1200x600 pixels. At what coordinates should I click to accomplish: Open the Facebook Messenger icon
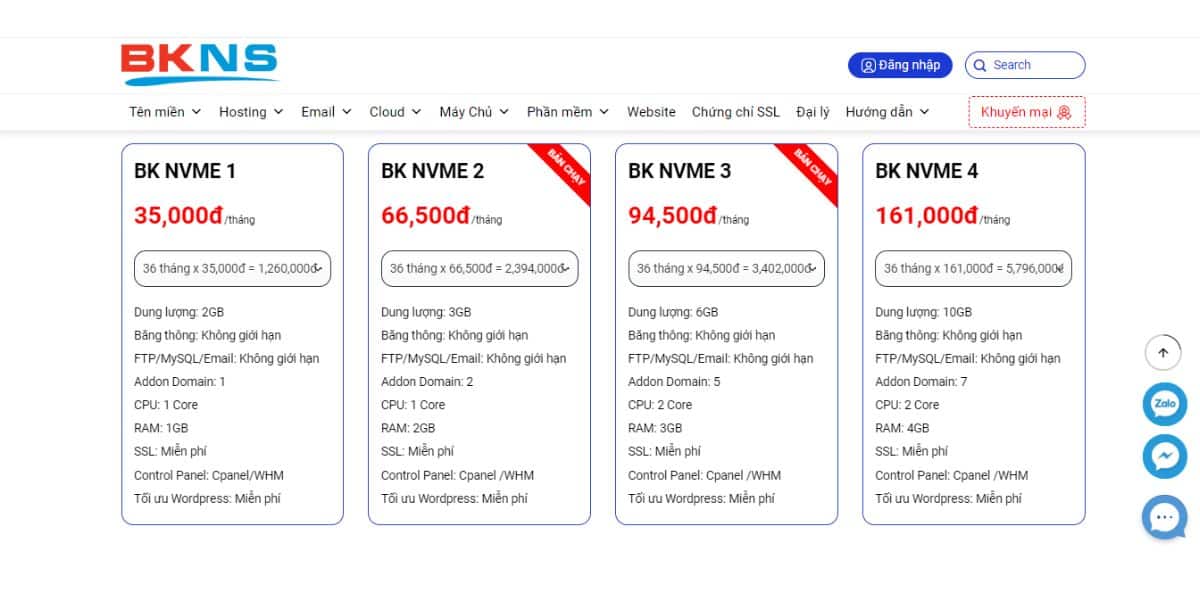(x=1163, y=457)
